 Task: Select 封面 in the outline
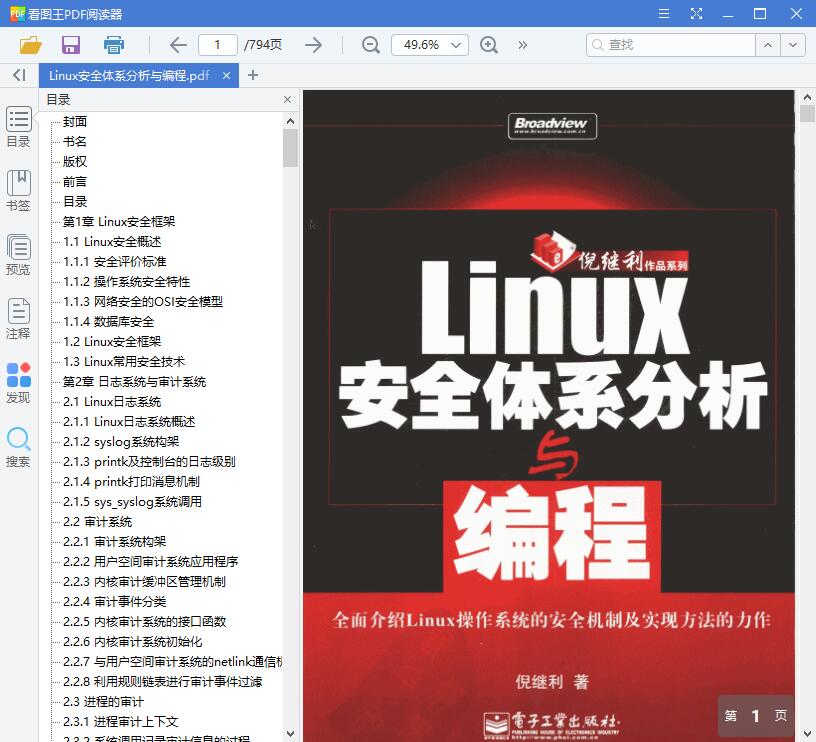coord(75,122)
